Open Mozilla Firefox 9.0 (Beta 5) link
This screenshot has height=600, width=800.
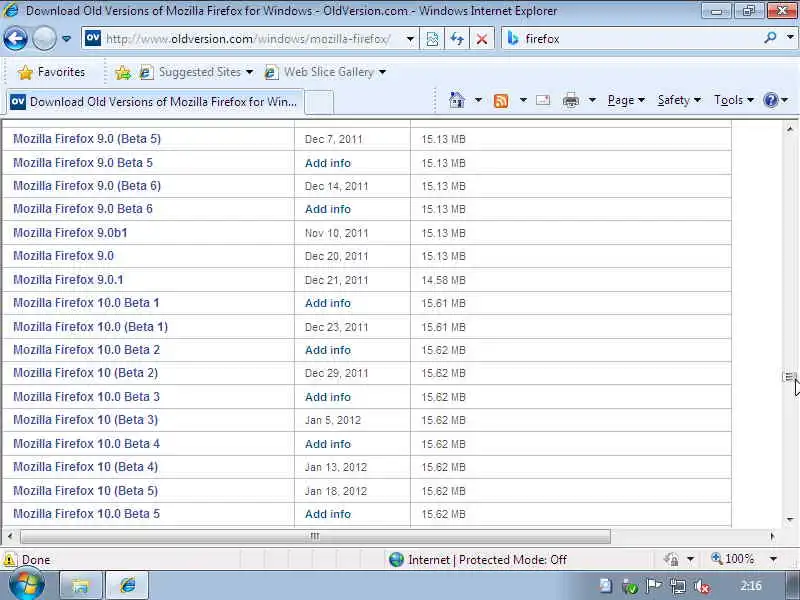pyautogui.click(x=87, y=139)
